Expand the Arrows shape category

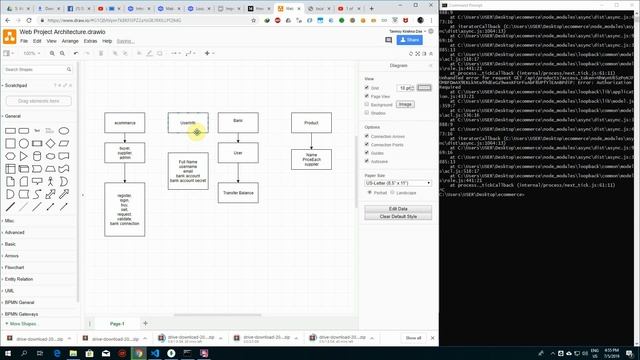pos(11,256)
